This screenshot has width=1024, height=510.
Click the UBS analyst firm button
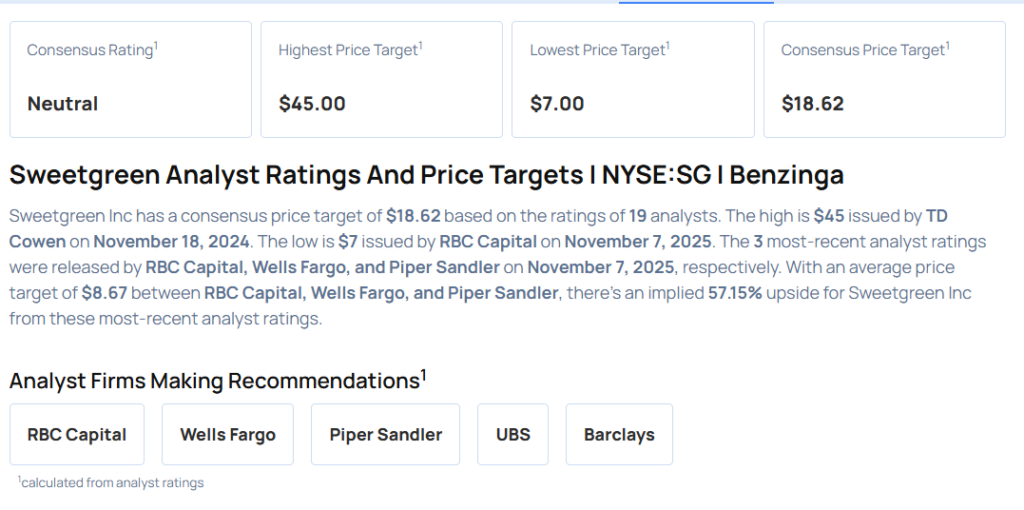click(513, 434)
